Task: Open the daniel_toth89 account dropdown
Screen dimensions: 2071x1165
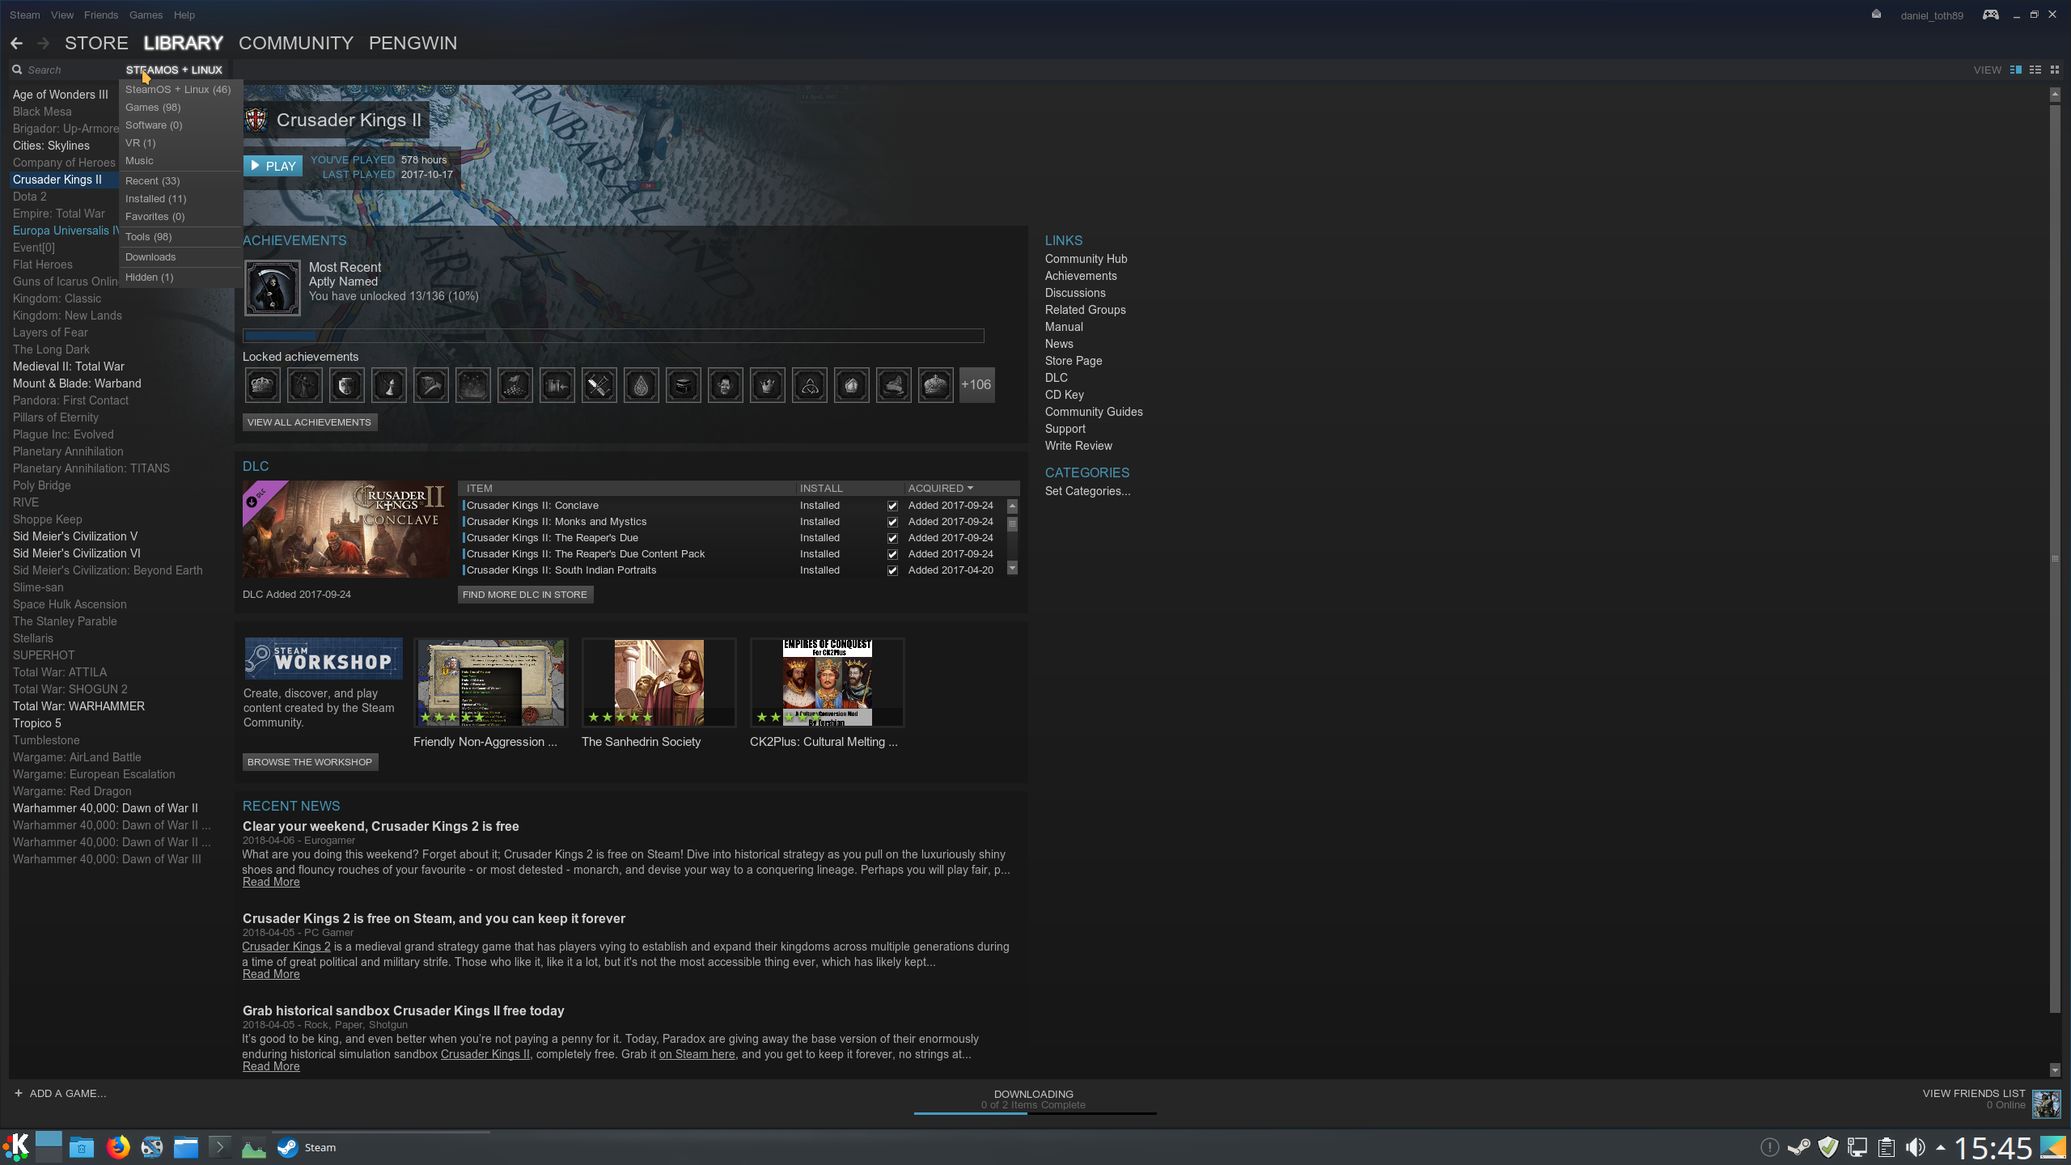Action: (x=1931, y=15)
